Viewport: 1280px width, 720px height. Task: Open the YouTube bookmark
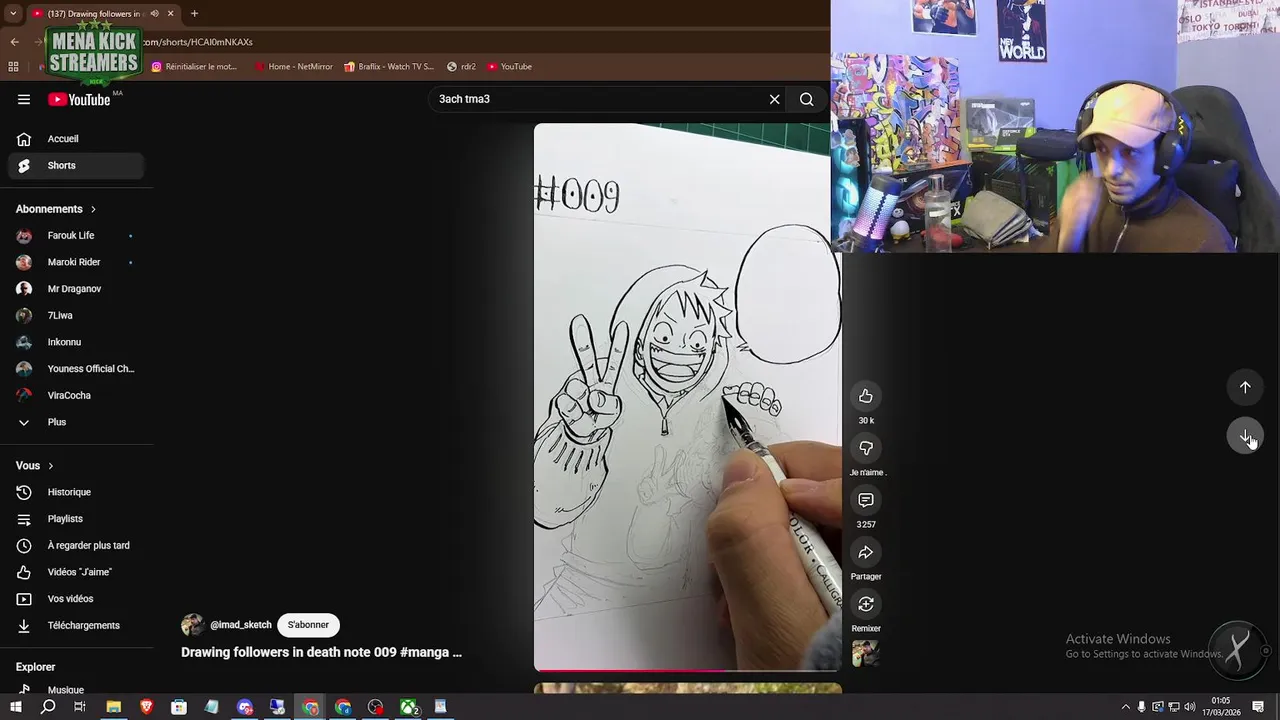[510, 67]
